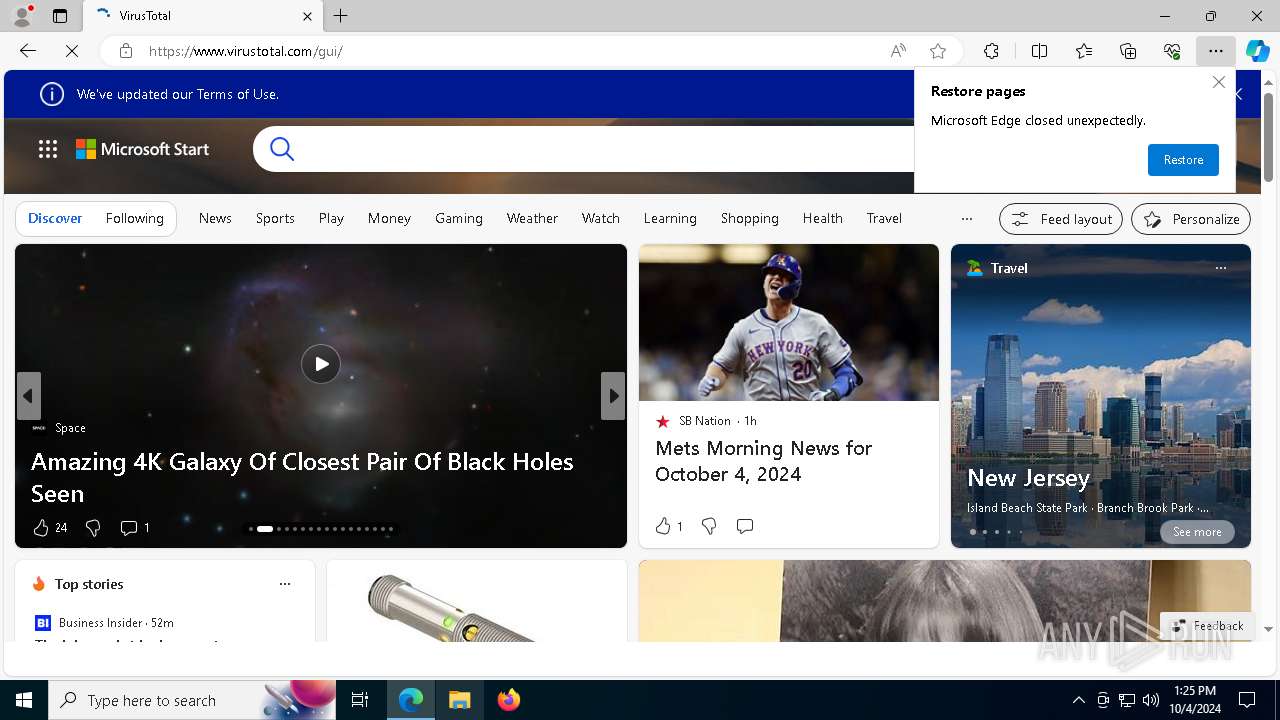This screenshot has height=720, width=1280.
Task: Open the volume control tray icon
Action: (1151, 700)
